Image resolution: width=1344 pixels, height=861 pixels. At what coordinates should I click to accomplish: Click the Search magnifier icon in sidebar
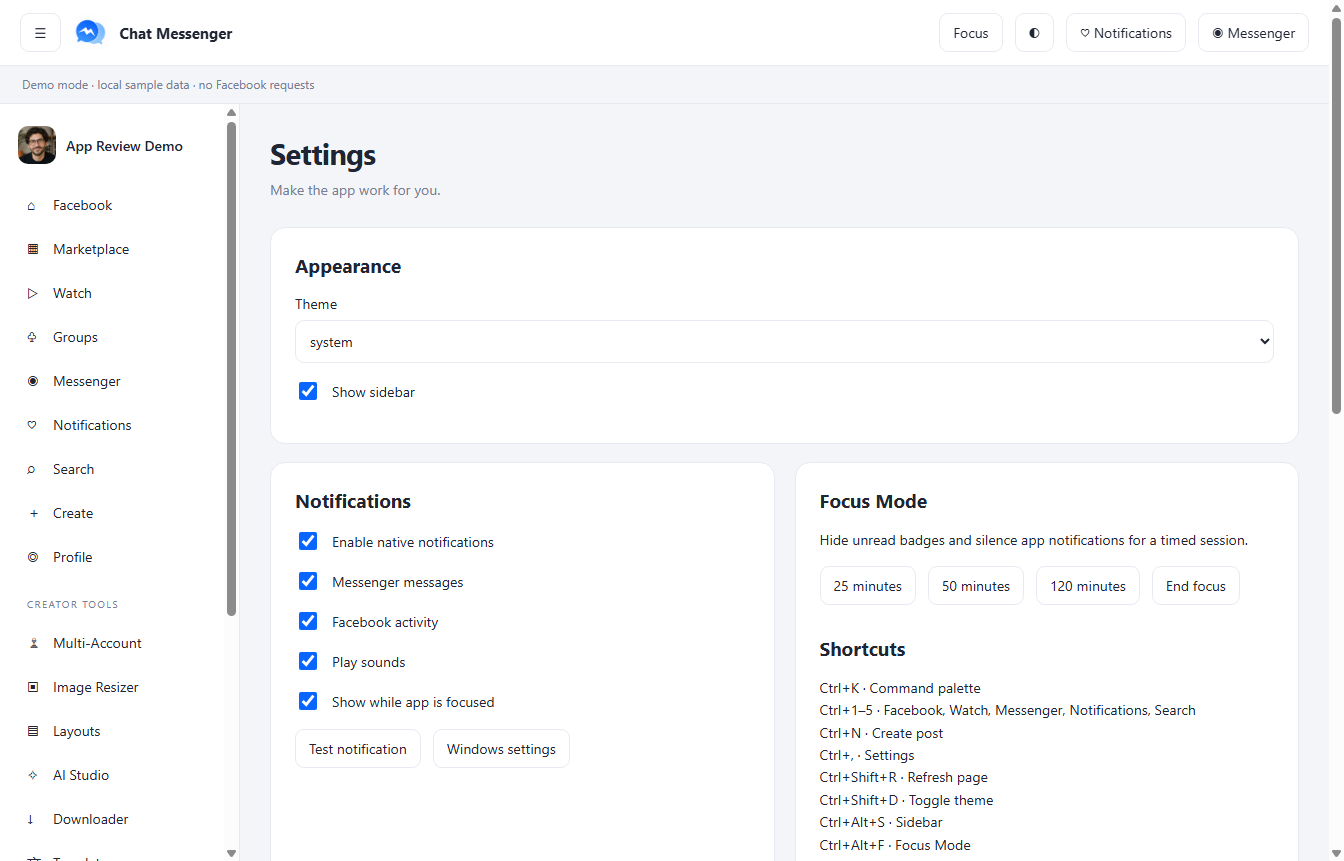32,470
